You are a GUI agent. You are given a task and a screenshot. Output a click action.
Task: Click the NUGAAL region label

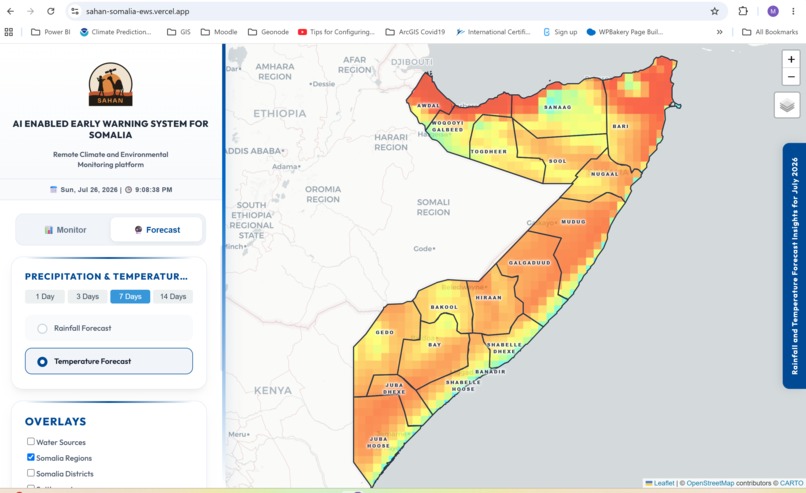click(x=604, y=174)
